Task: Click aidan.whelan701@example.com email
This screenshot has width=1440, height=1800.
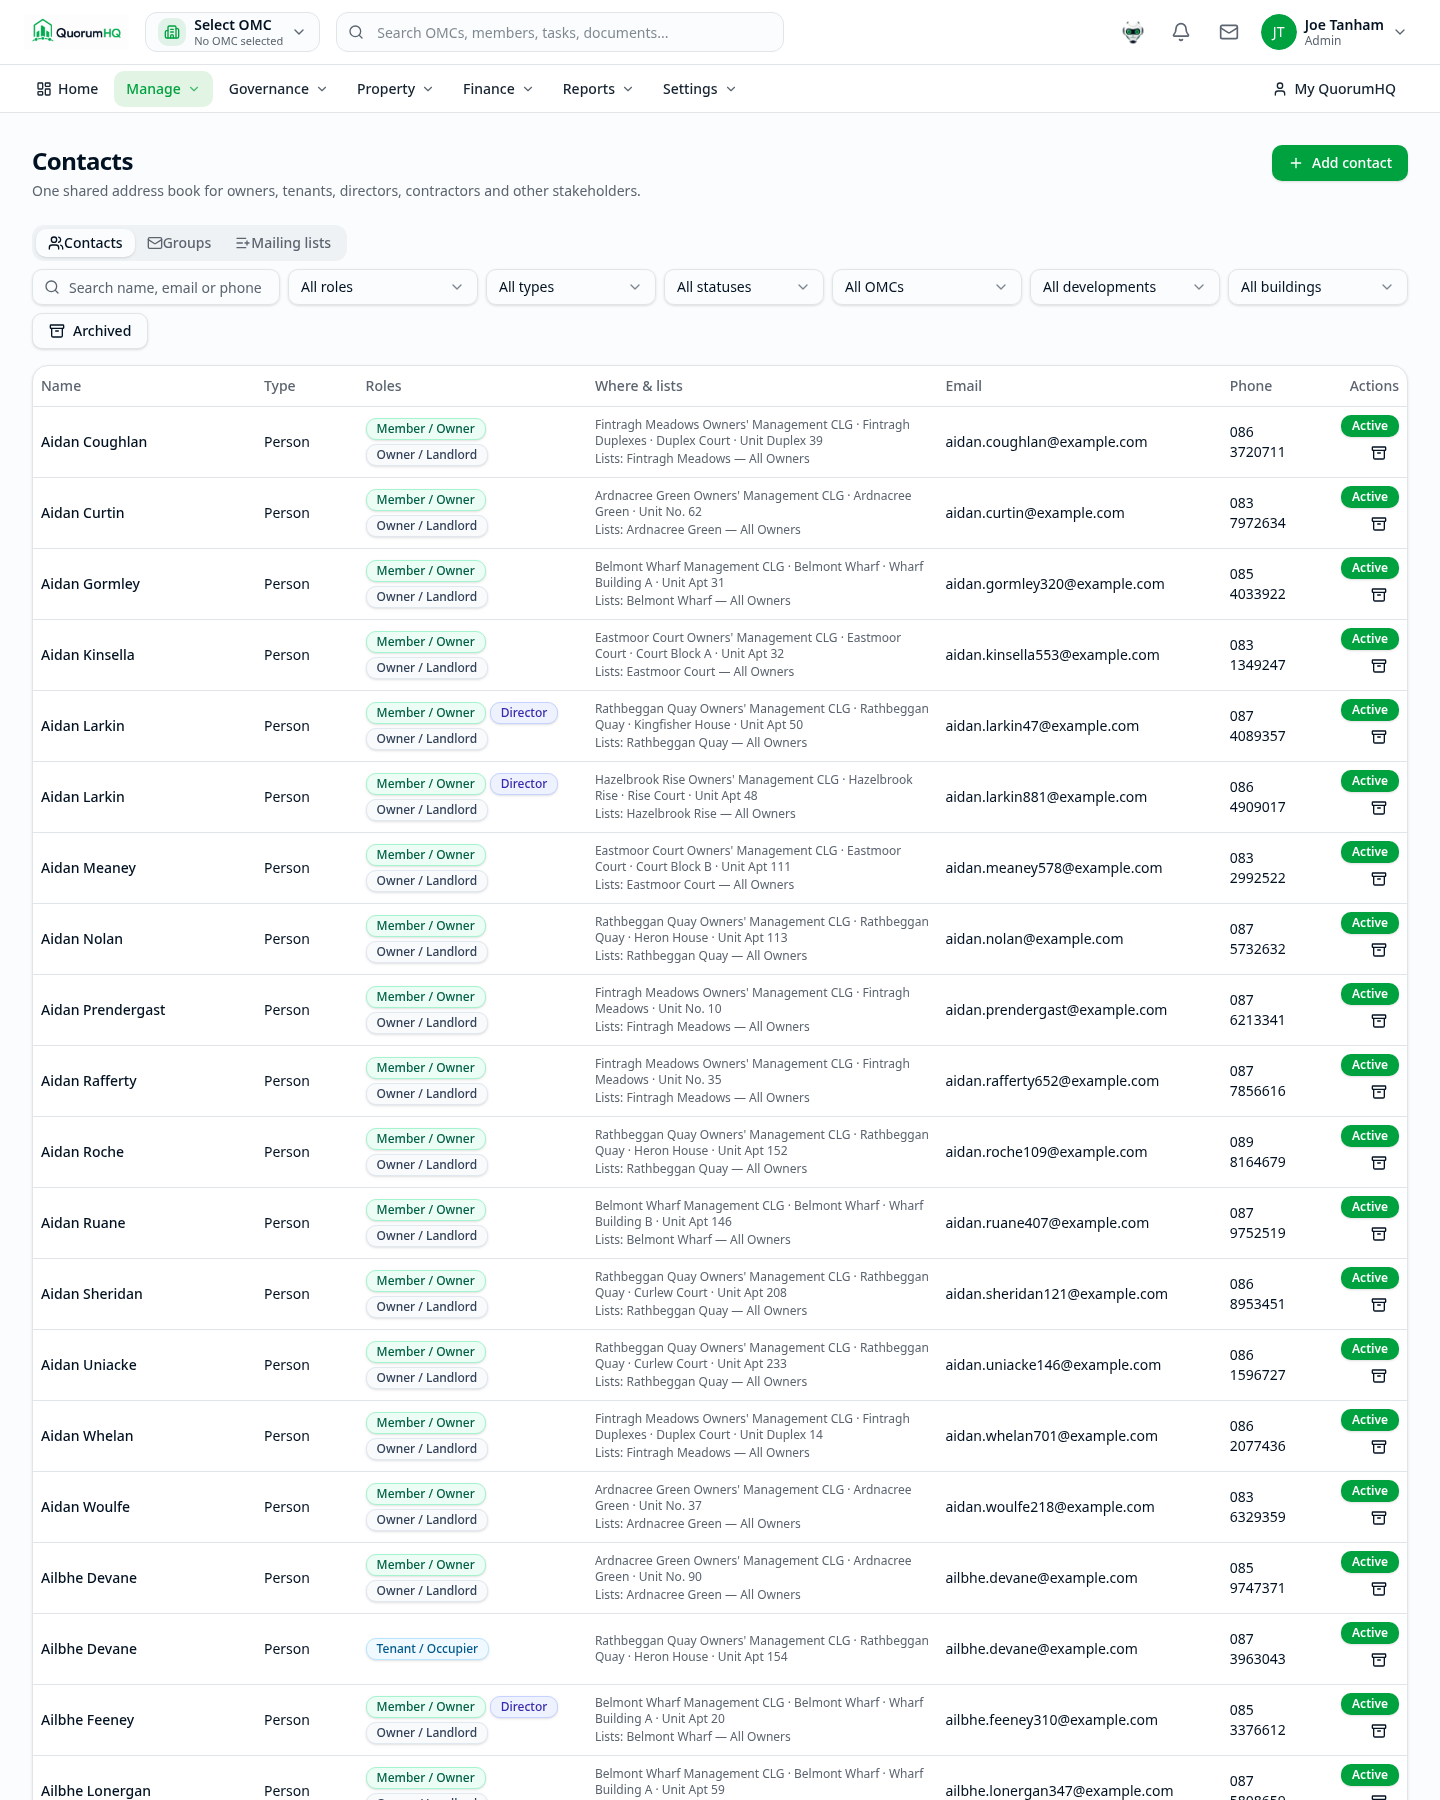Action: [1051, 1436]
